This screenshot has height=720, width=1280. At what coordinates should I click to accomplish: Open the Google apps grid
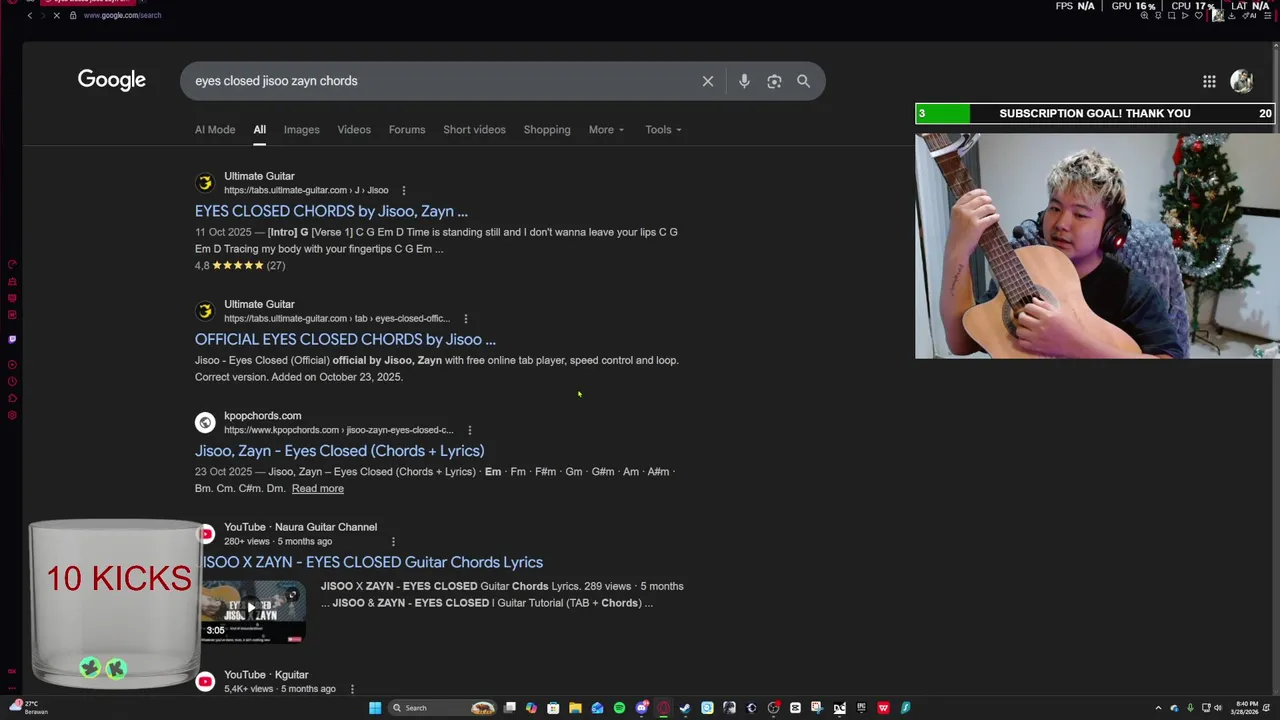point(1209,81)
